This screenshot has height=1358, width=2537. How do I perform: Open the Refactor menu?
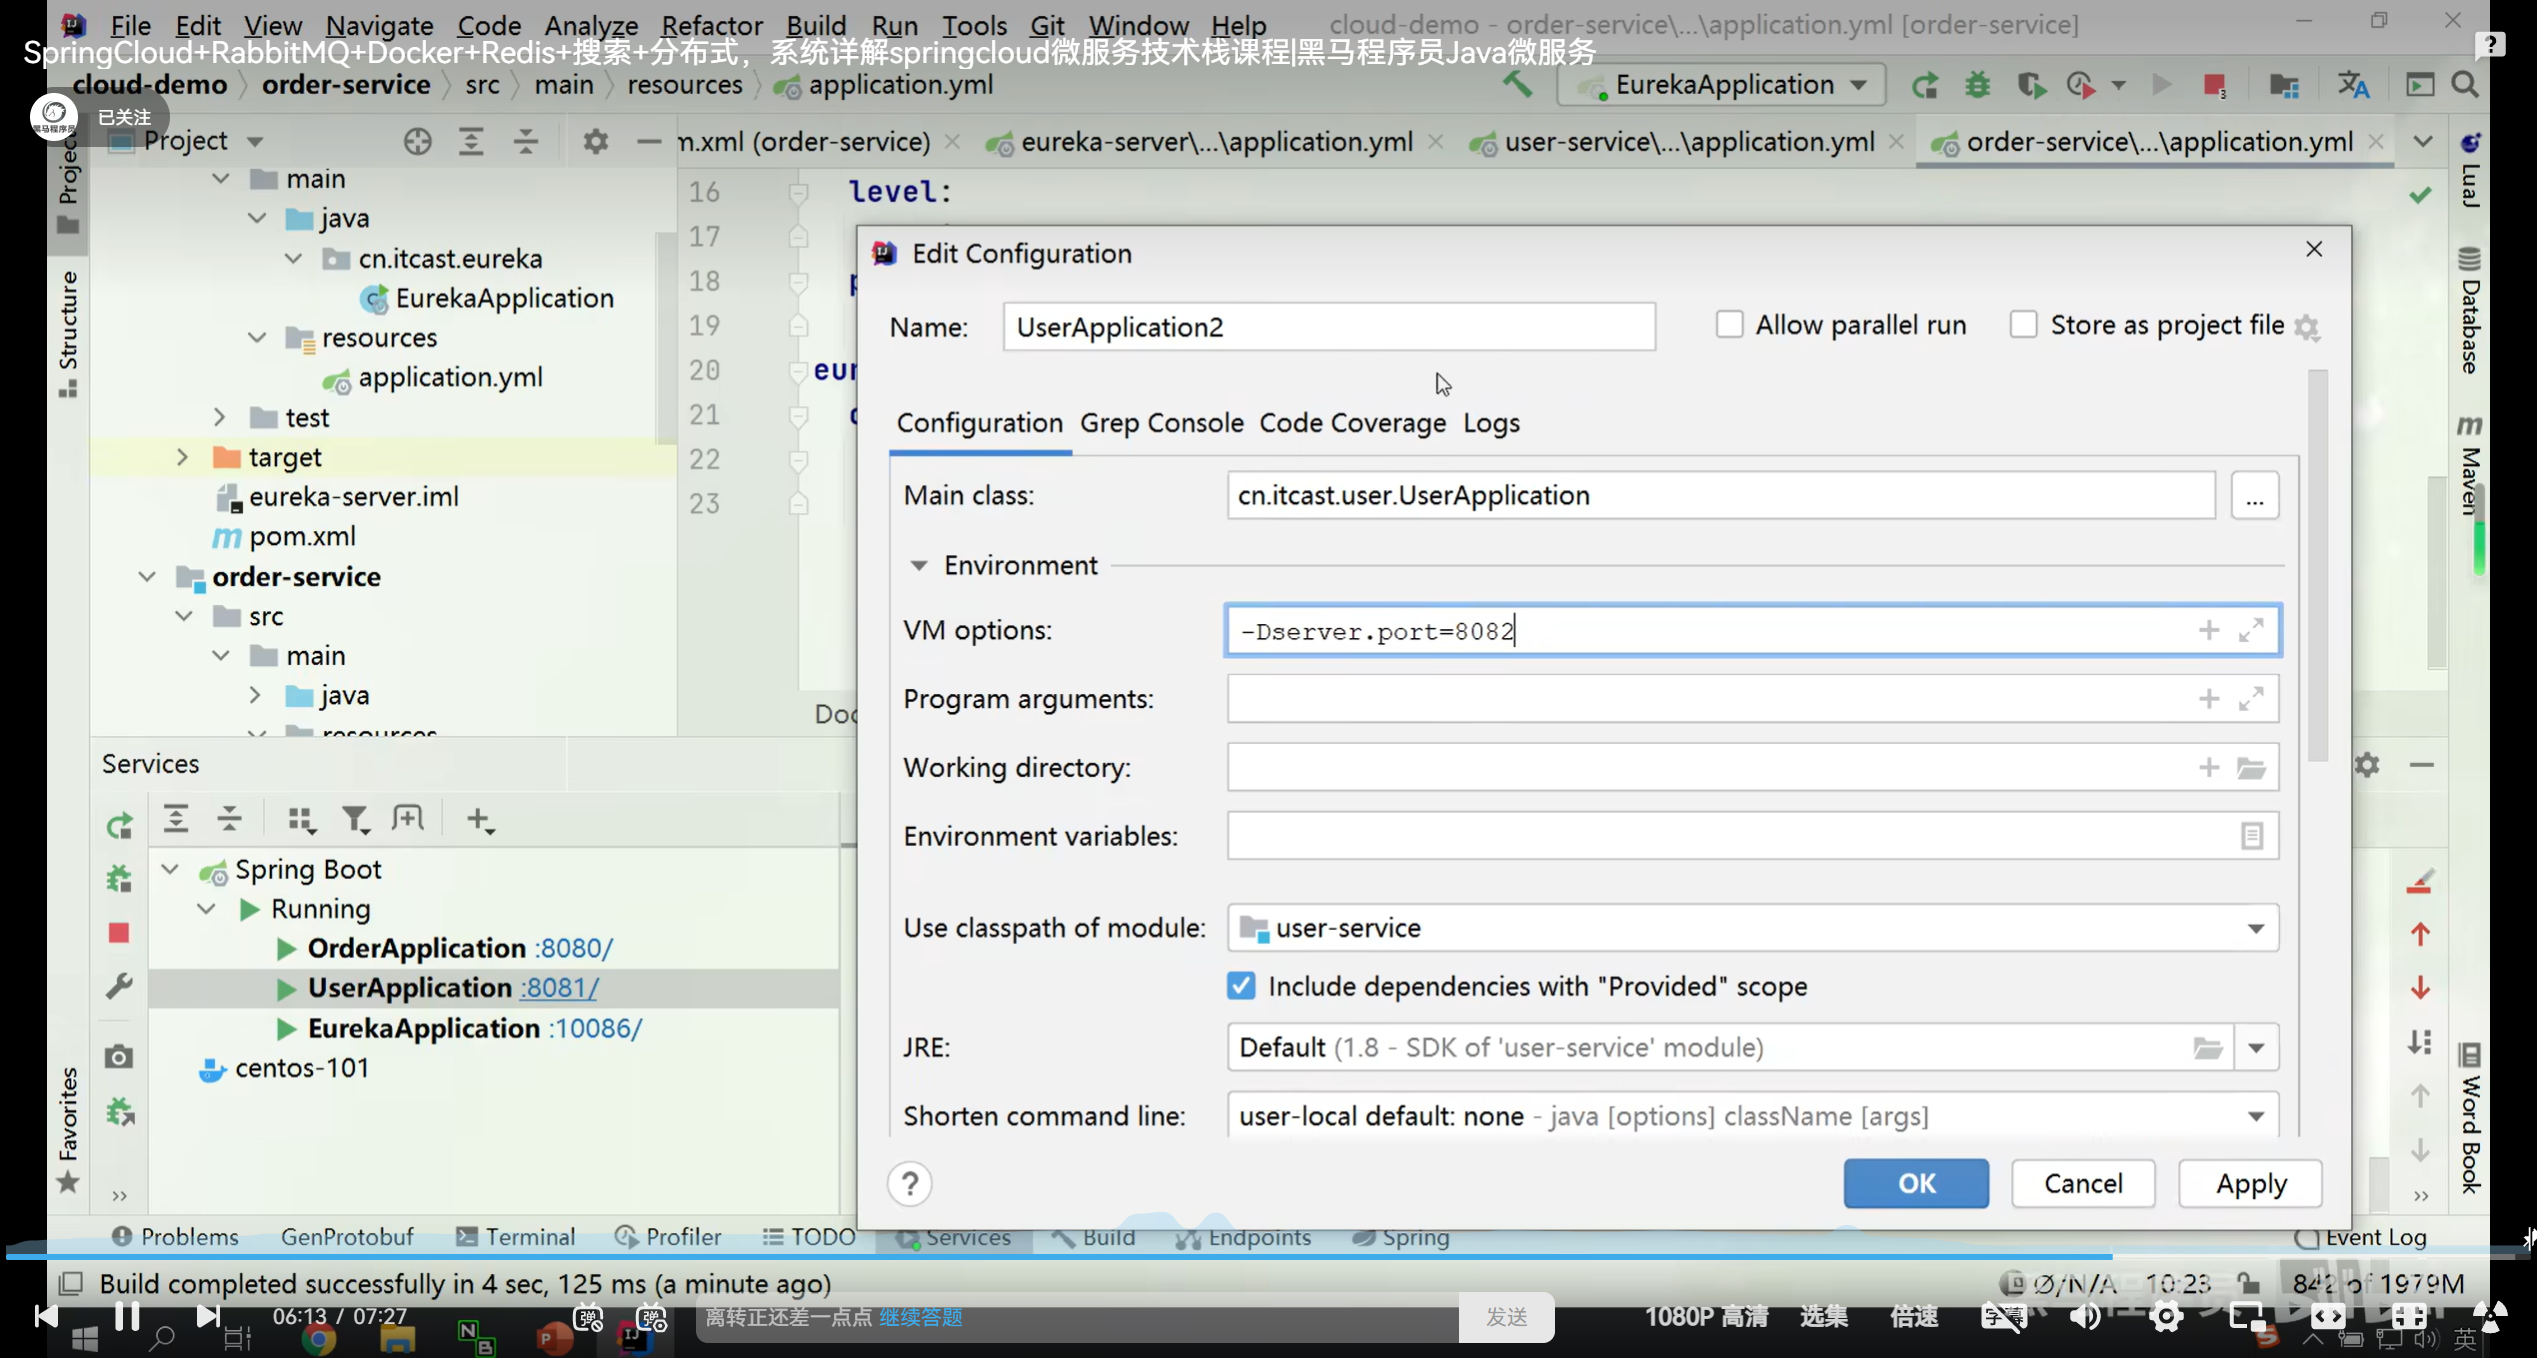tap(711, 25)
